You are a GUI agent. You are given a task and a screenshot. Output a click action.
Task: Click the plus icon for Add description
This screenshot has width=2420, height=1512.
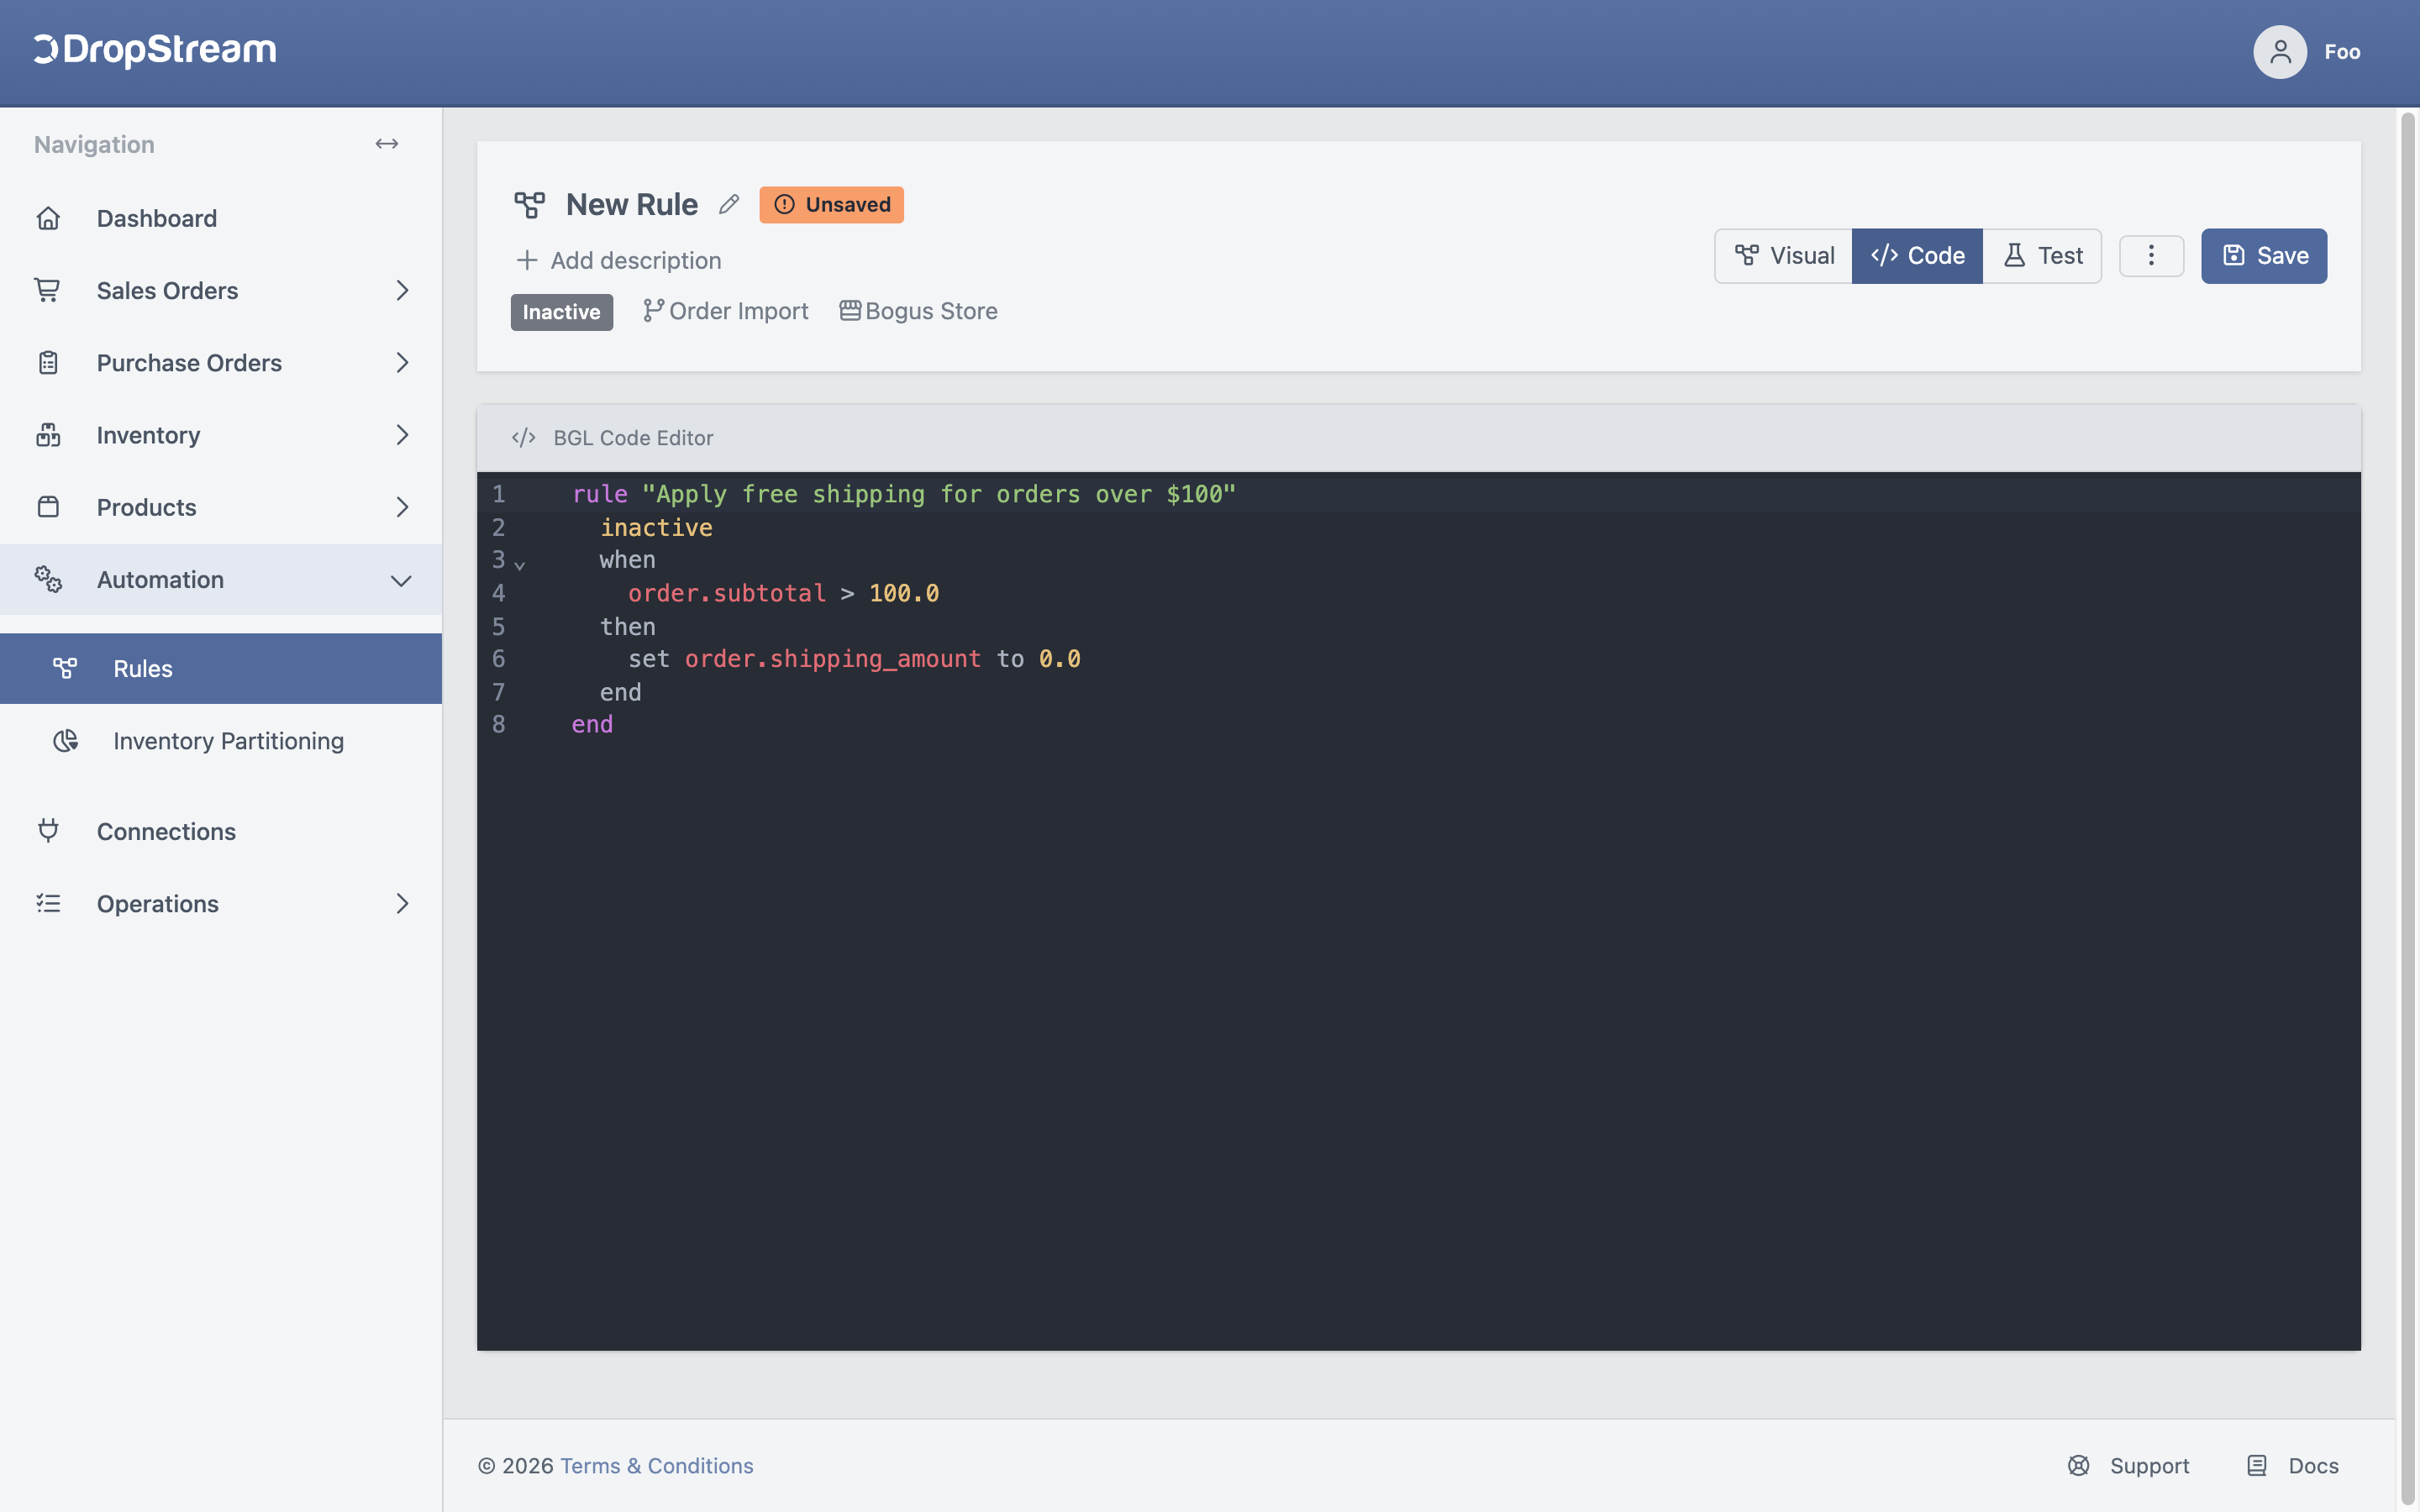pyautogui.click(x=527, y=260)
